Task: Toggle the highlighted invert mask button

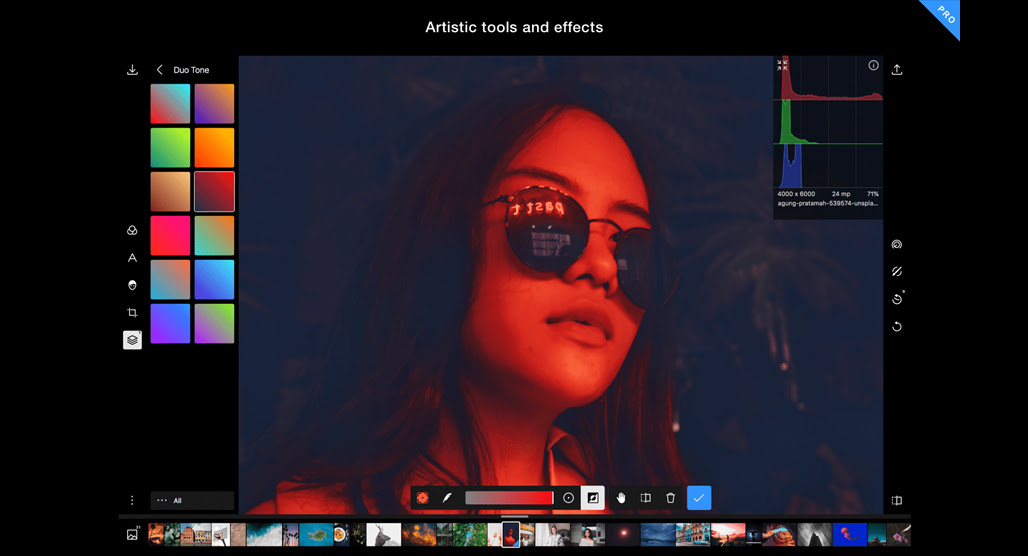Action: tap(593, 498)
